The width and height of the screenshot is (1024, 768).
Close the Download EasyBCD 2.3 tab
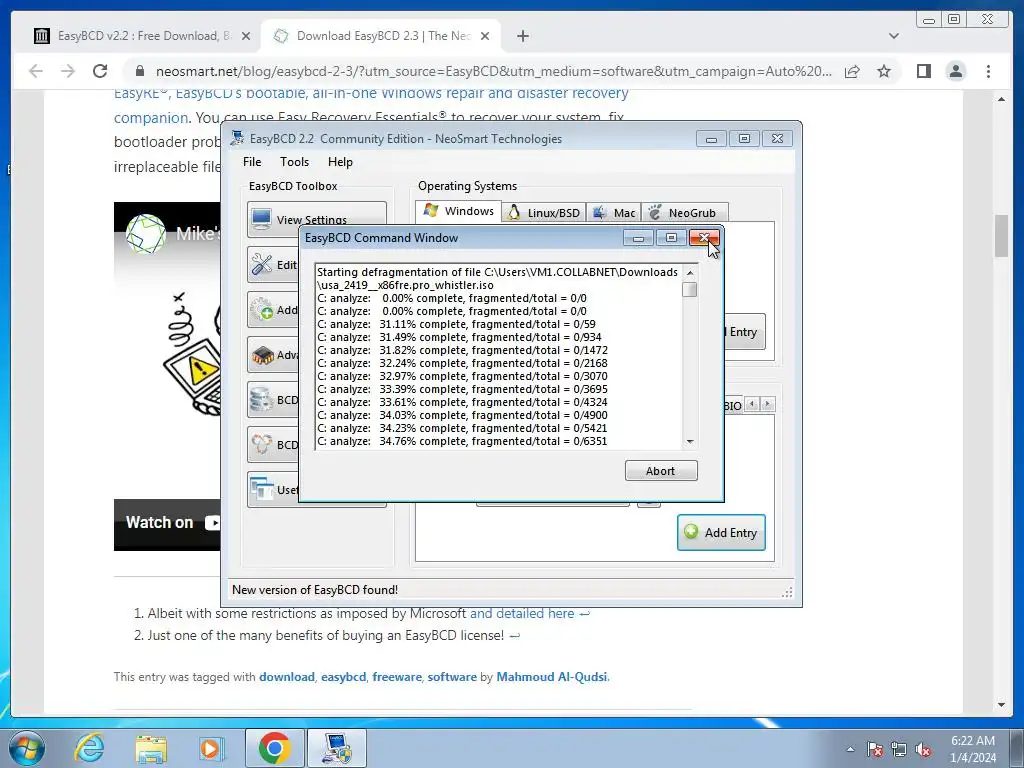(485, 36)
